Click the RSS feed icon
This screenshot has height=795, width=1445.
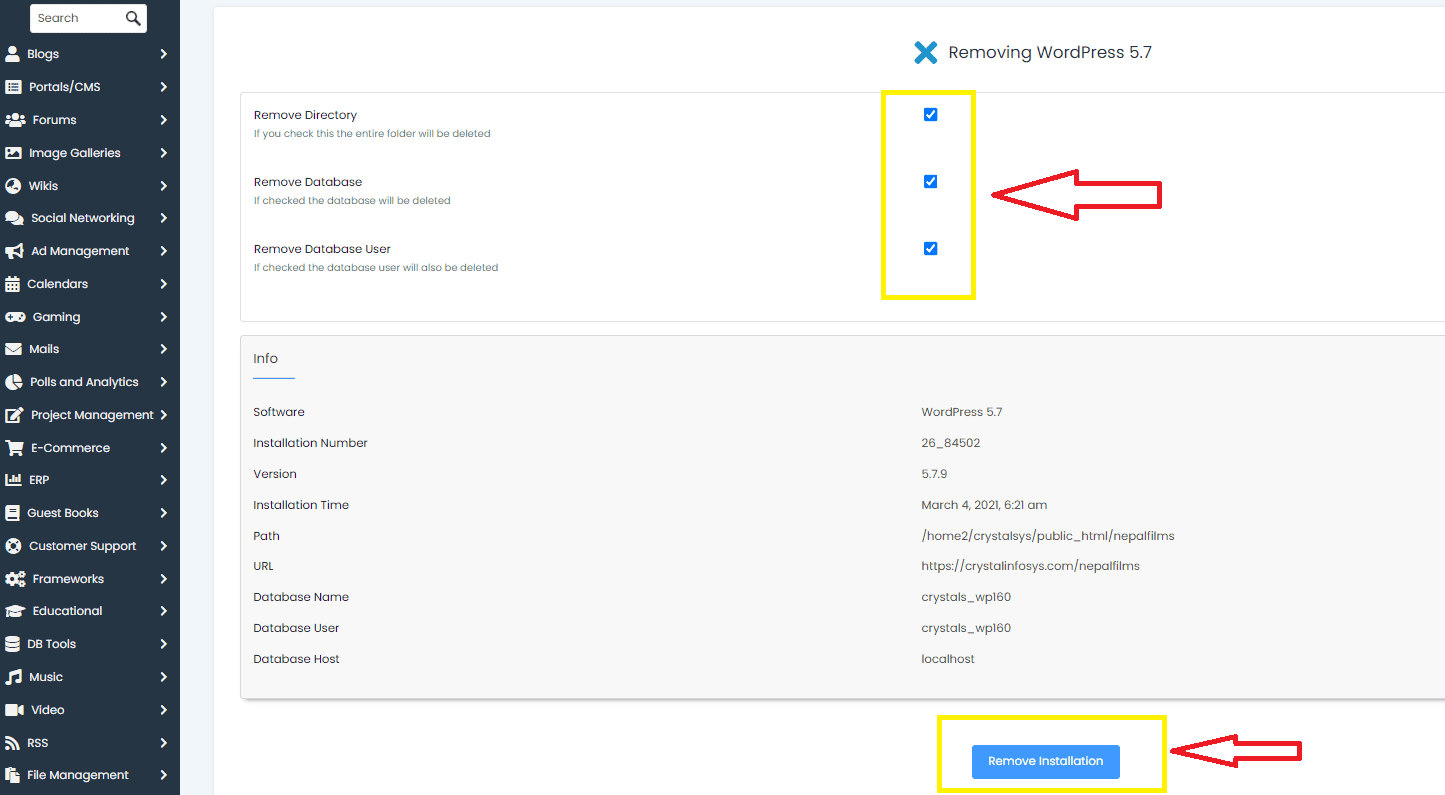pyautogui.click(x=12, y=743)
